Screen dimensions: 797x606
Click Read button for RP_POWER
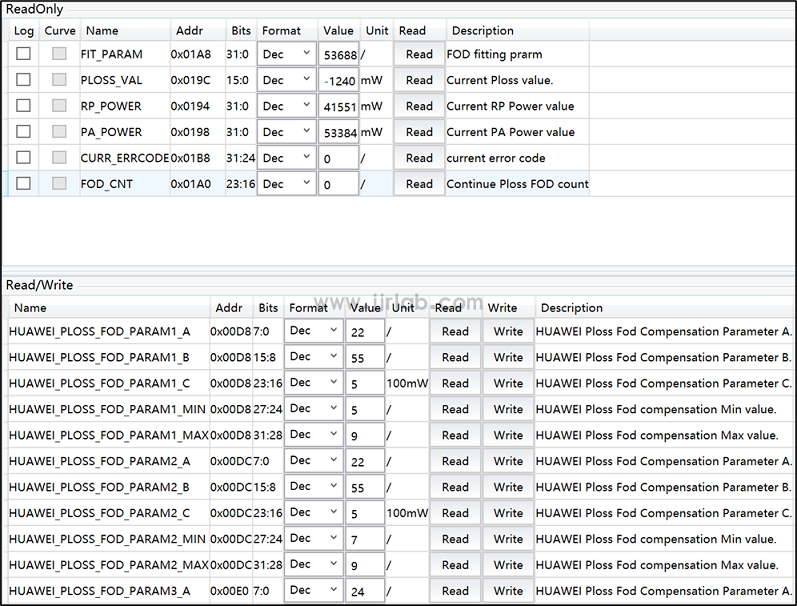[x=419, y=106]
